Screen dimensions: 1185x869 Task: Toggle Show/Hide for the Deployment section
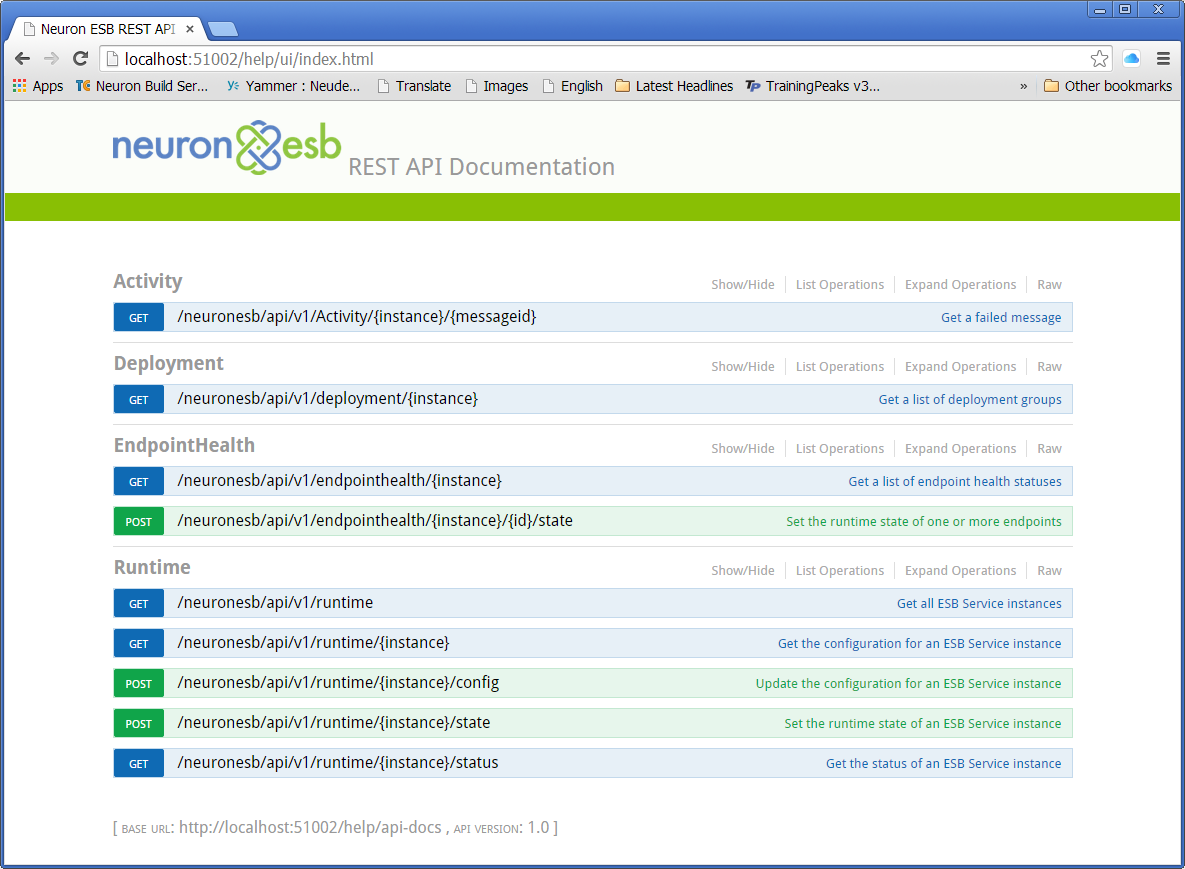click(x=743, y=366)
